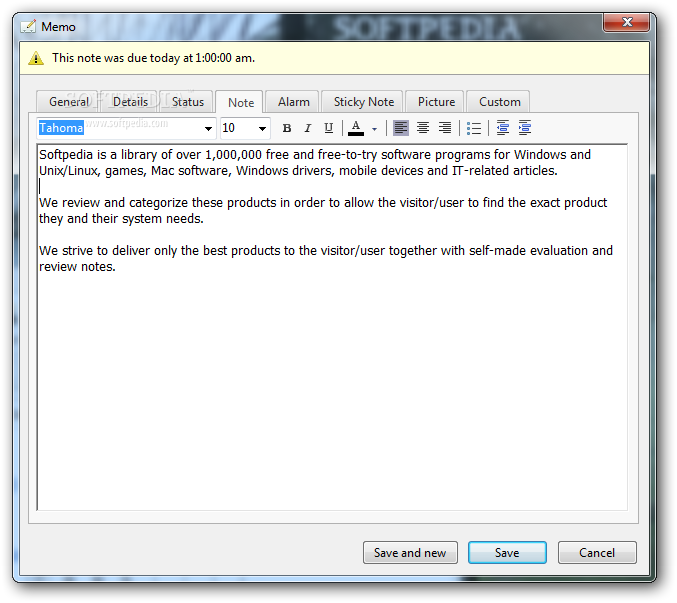Toggle underline formatting
The image size is (677, 603).
(329, 128)
